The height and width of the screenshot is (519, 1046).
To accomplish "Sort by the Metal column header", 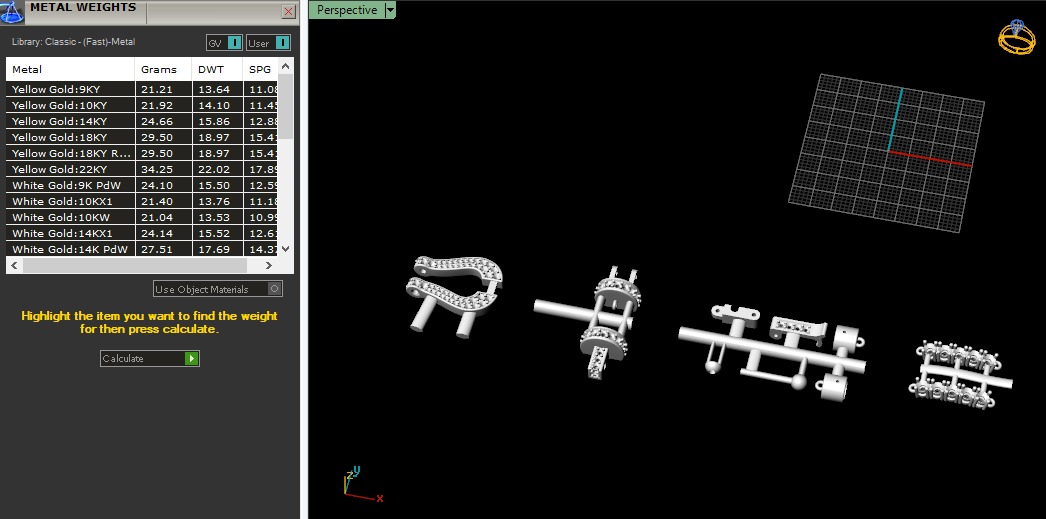I will tap(71, 69).
